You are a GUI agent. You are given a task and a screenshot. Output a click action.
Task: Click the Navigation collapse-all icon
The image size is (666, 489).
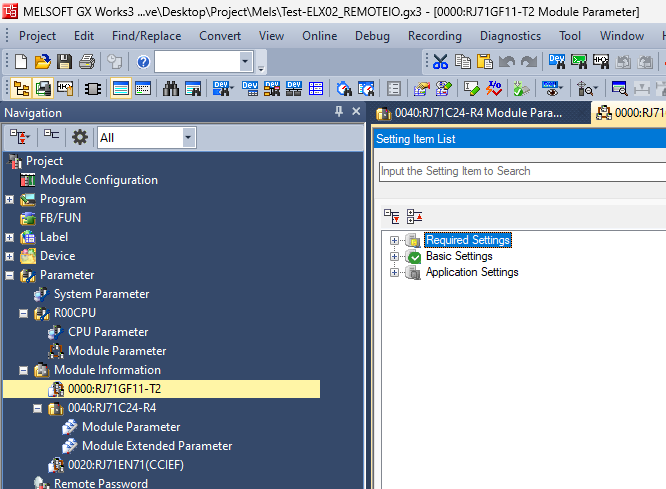(x=51, y=134)
